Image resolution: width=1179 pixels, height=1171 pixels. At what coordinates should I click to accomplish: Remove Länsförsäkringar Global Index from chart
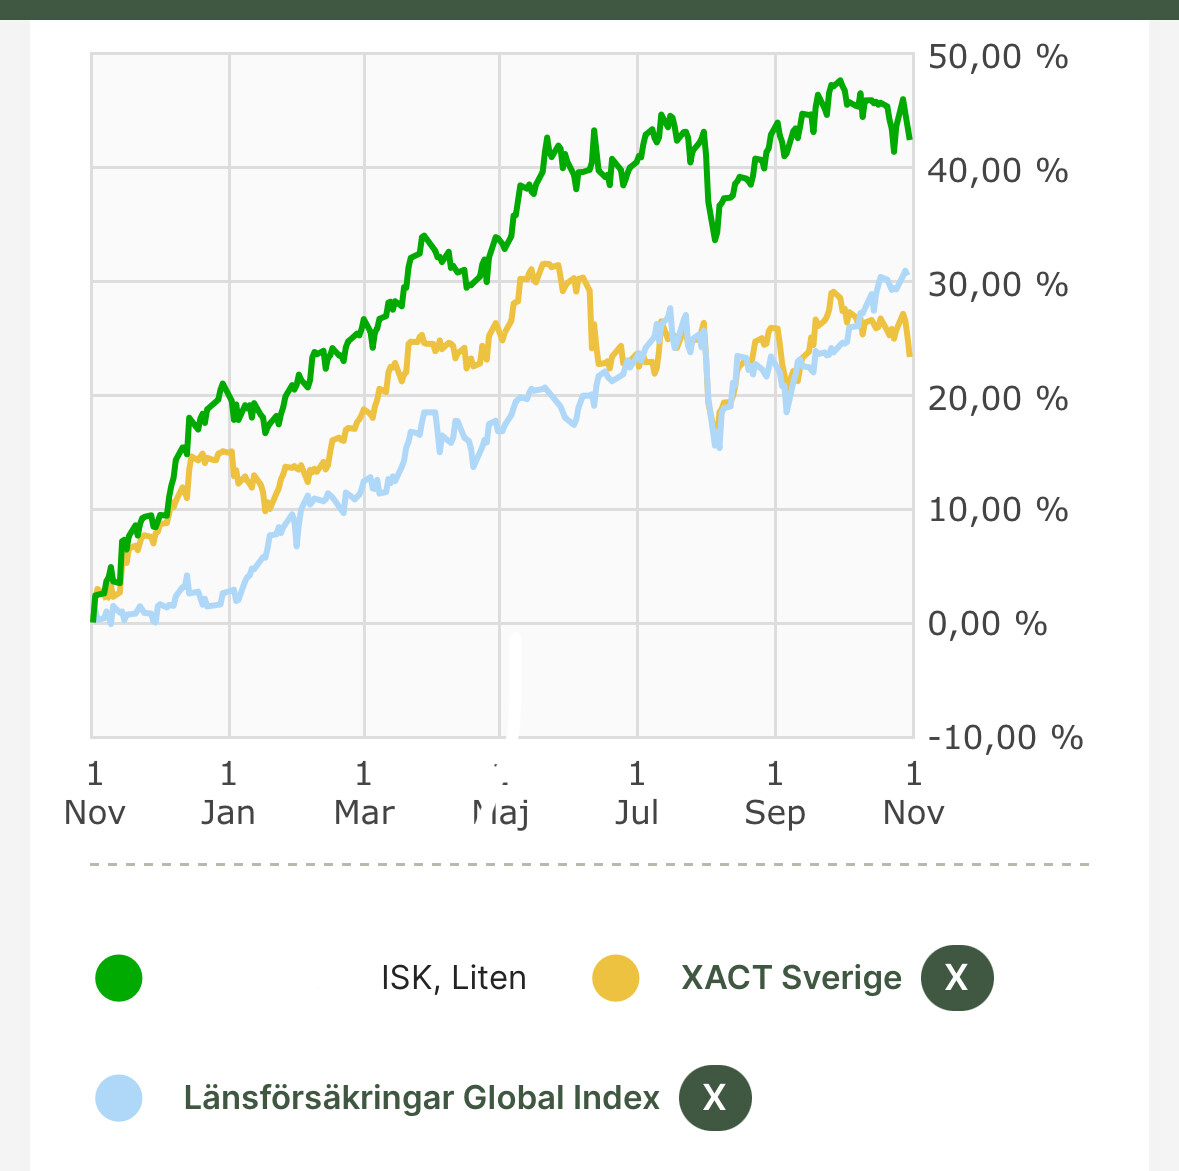(714, 1097)
